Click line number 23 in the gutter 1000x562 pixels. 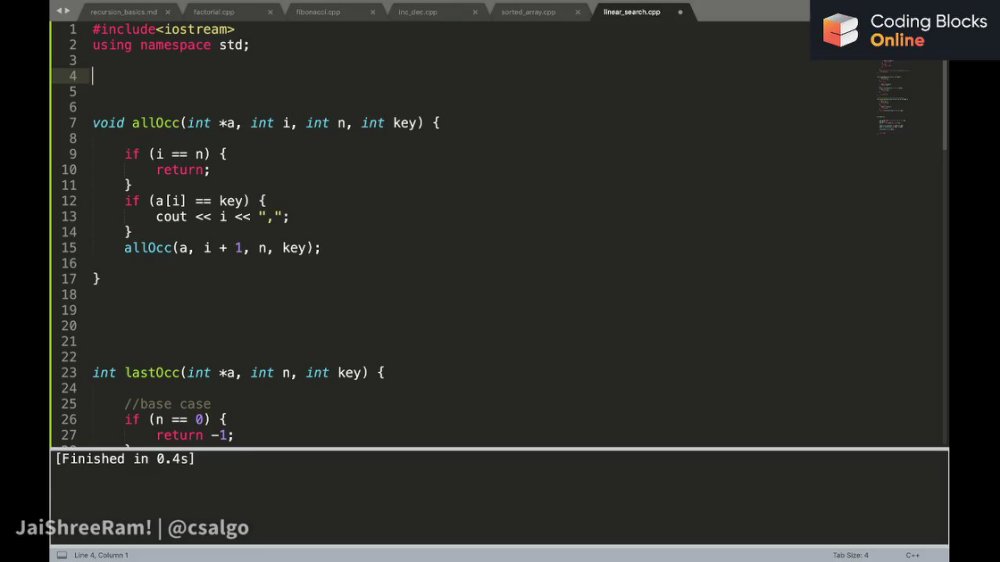(69, 373)
